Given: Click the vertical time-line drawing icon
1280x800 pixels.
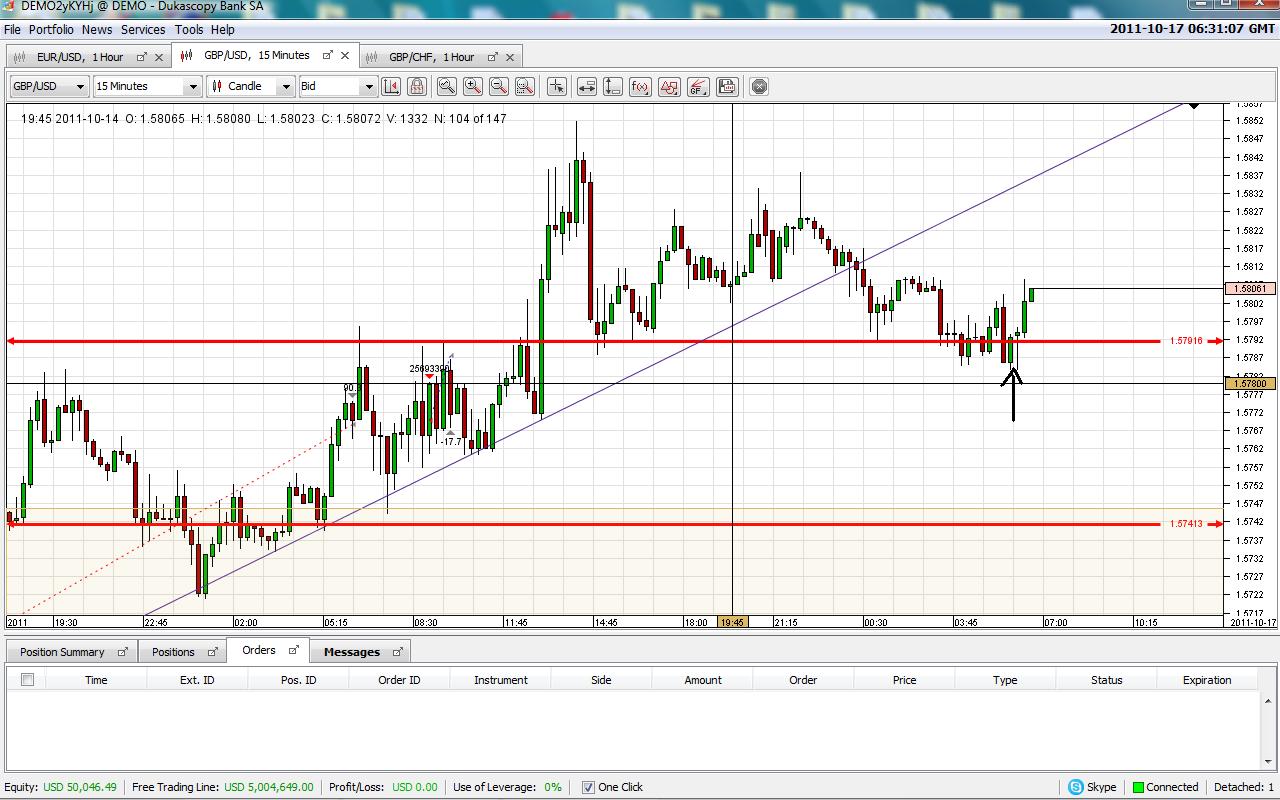Looking at the screenshot, I should [613, 86].
